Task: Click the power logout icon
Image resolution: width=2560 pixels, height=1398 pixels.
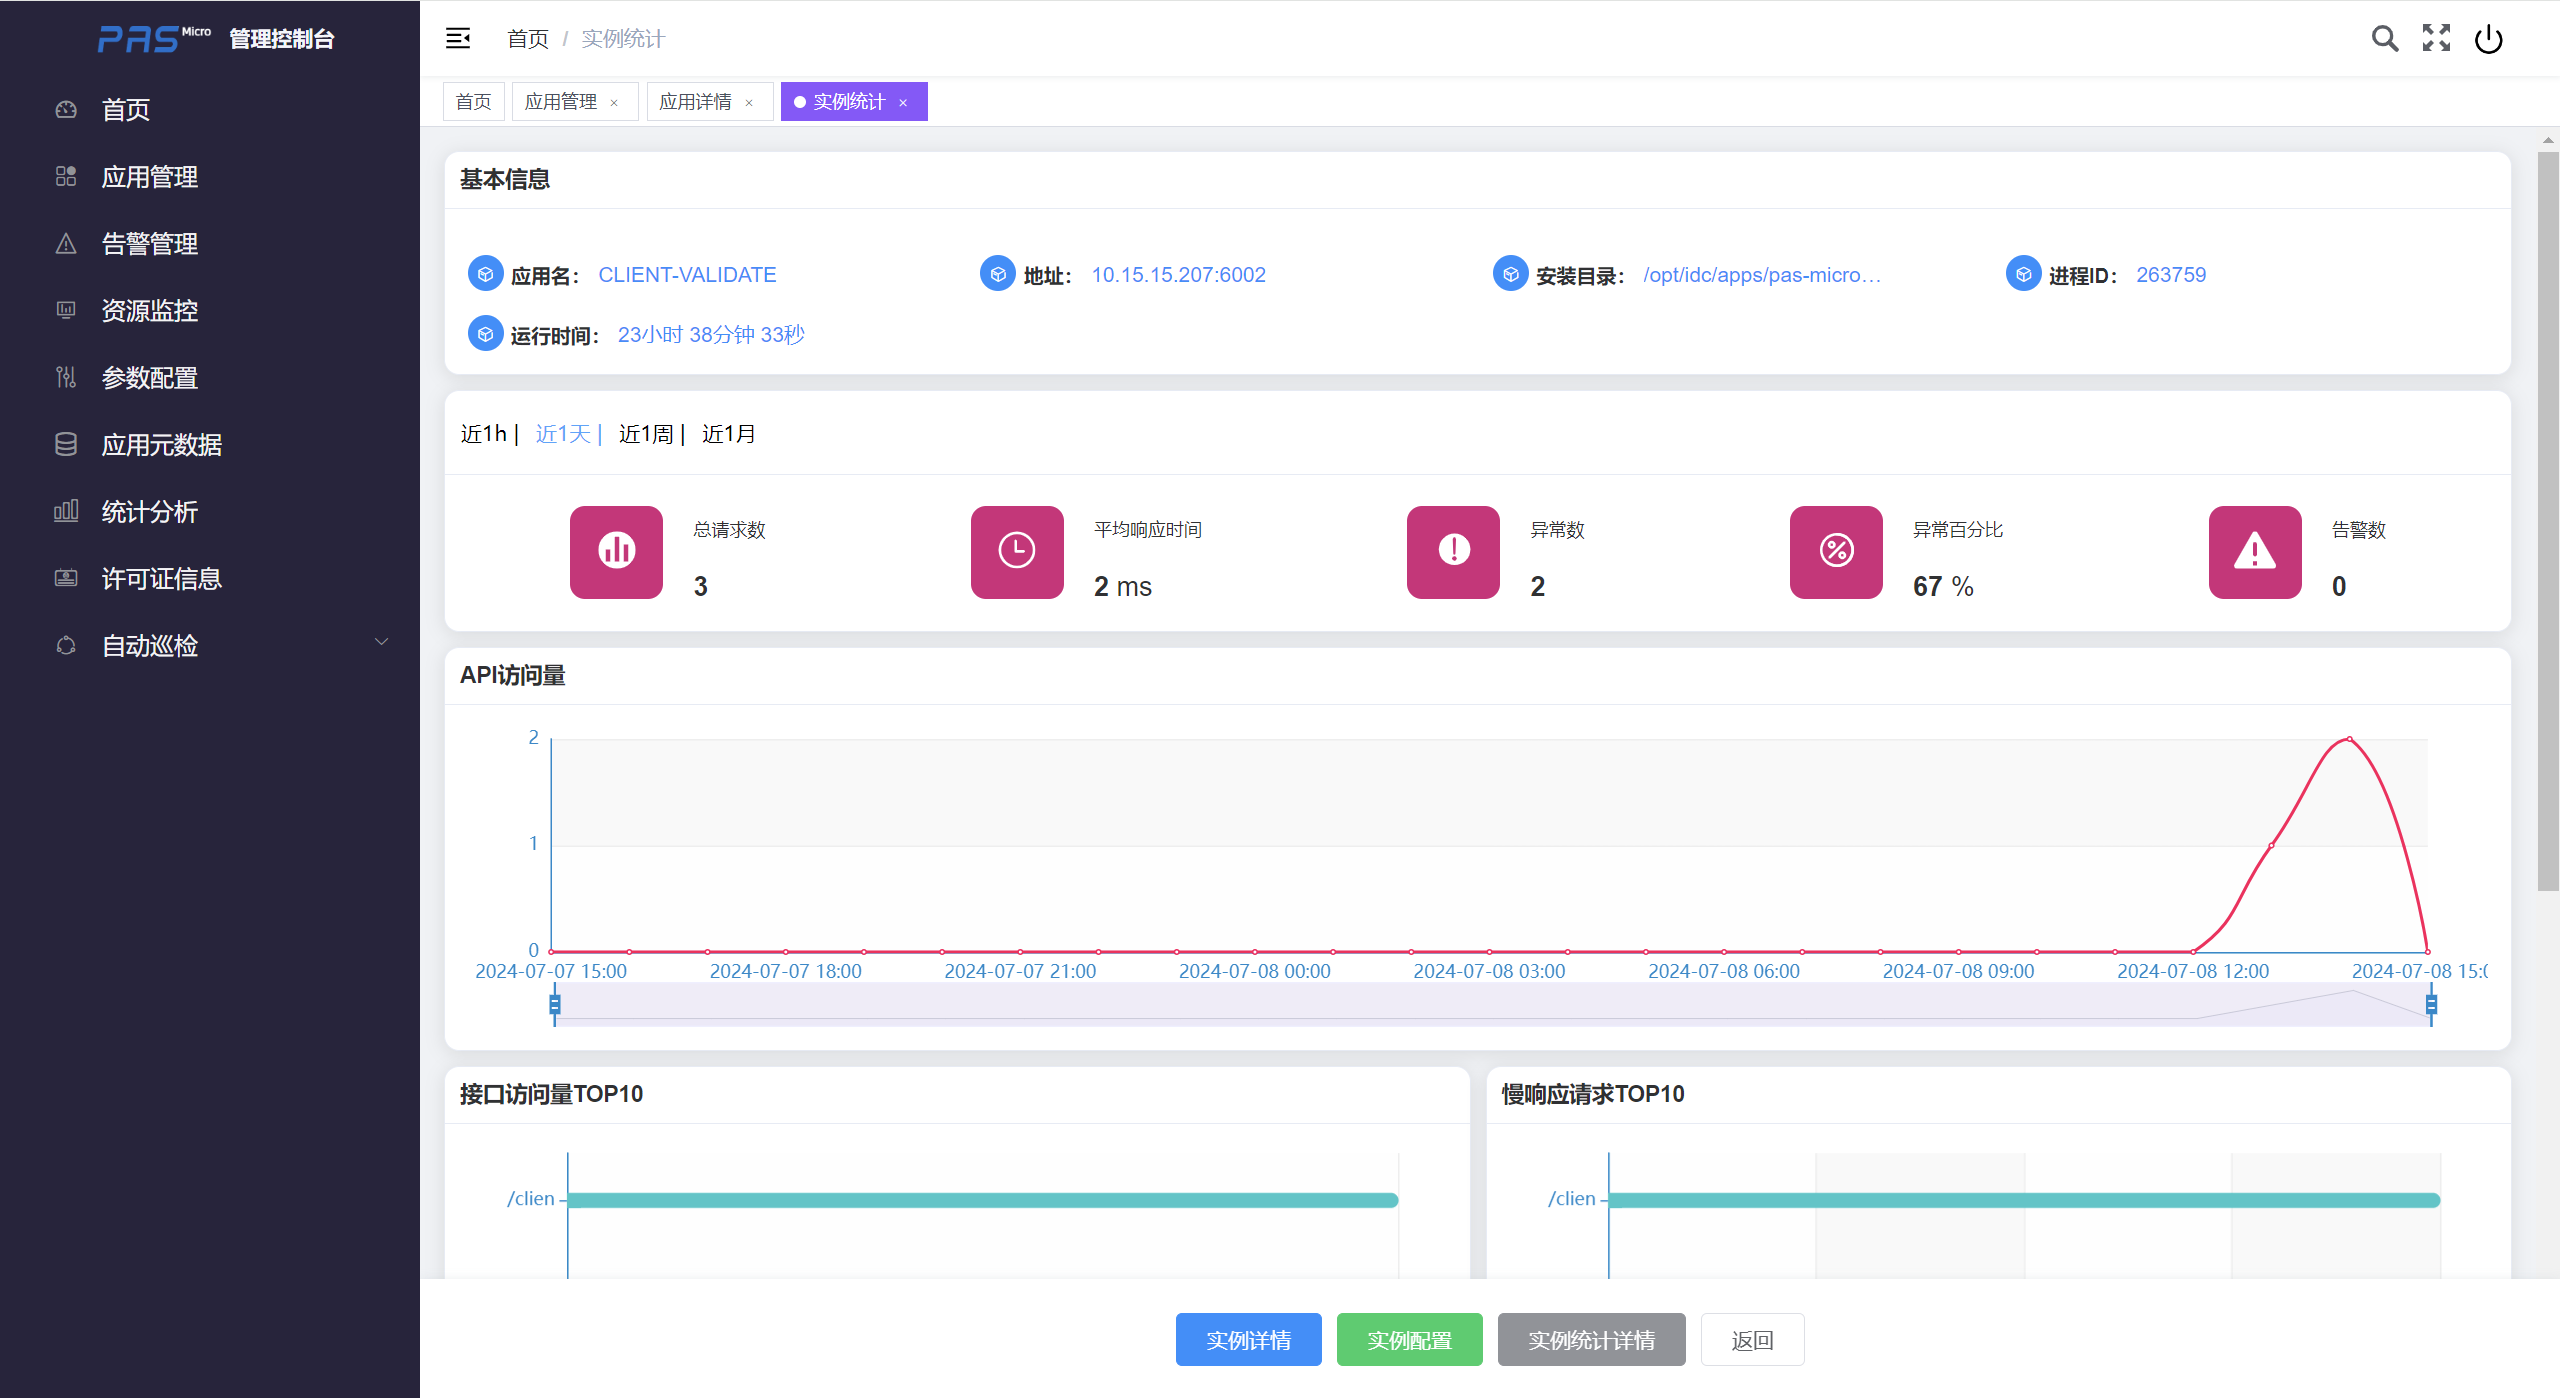Action: click(2488, 39)
